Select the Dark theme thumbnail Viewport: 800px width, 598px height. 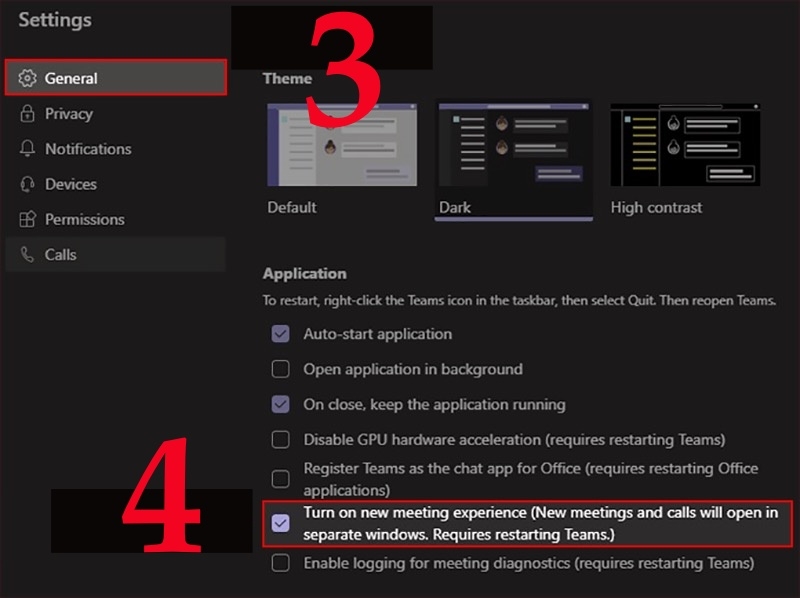(514, 145)
